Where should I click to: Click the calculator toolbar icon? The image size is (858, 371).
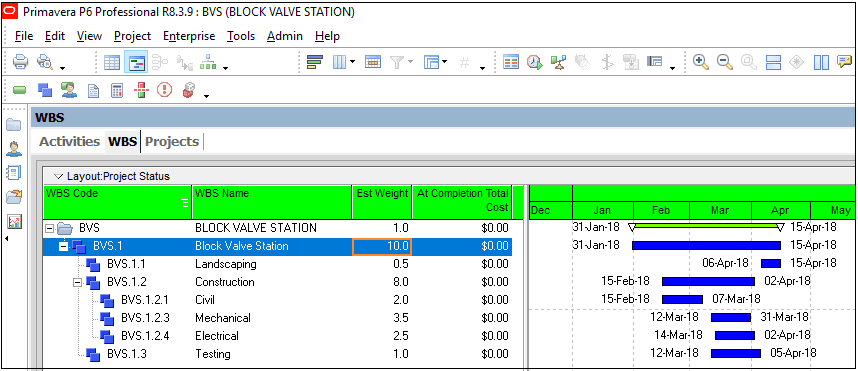point(117,90)
